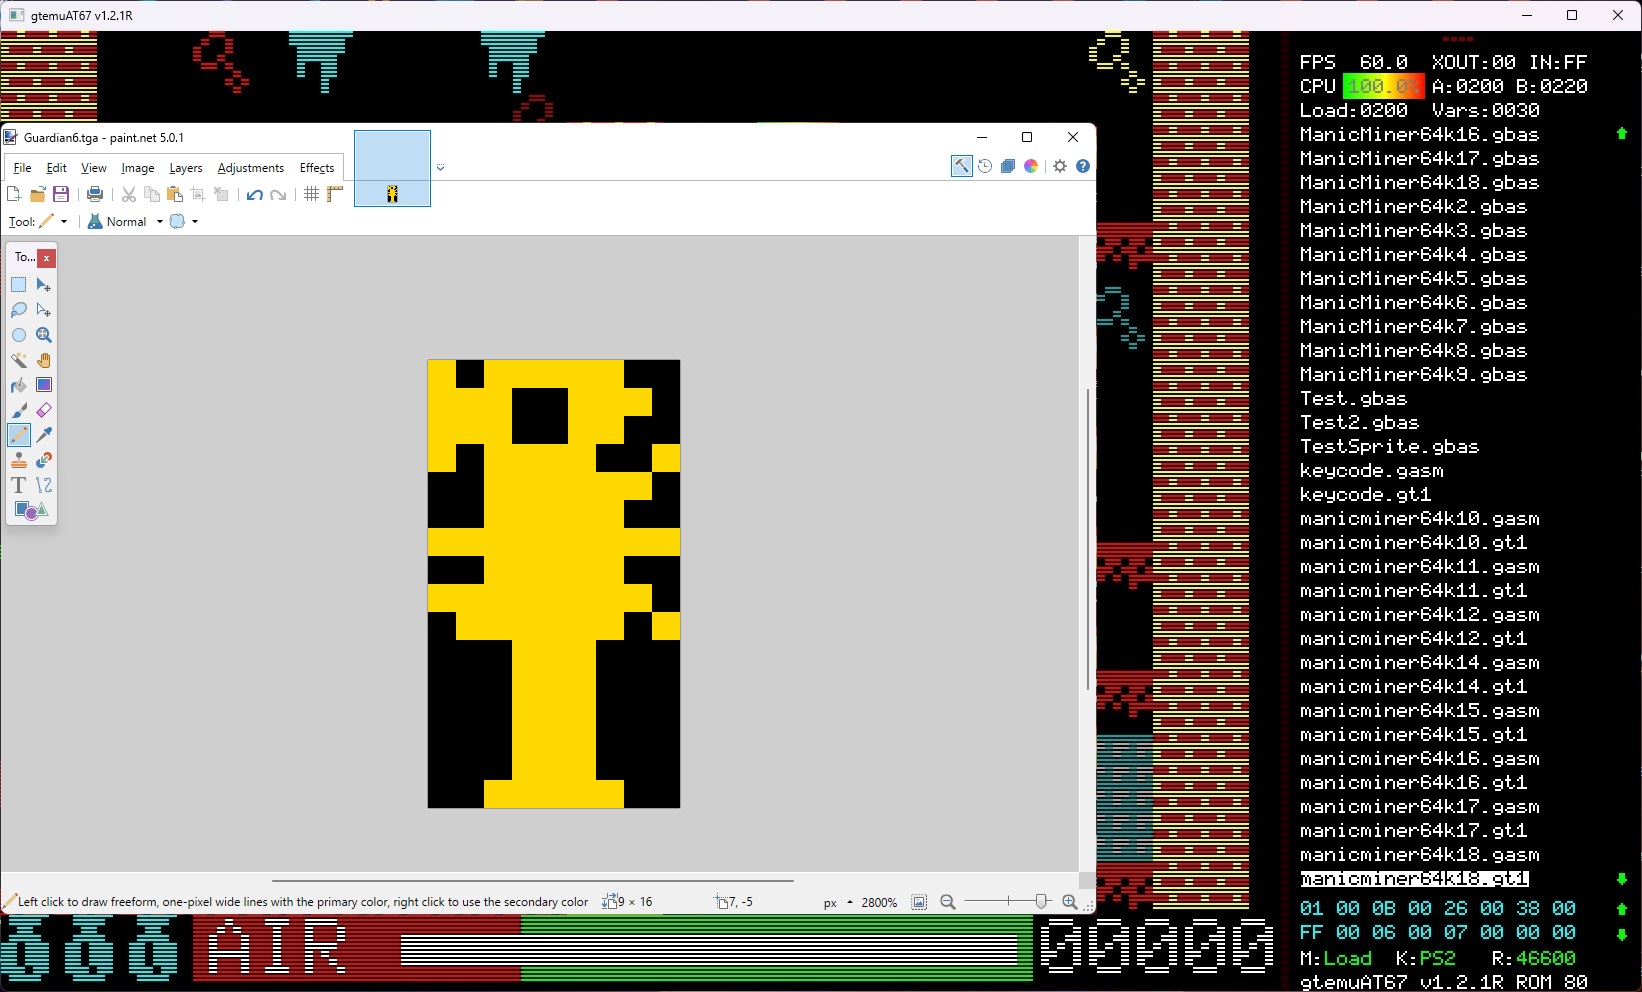Select TestSprite.gbas in gtemu file list
The width and height of the screenshot is (1642, 992).
1389,446
